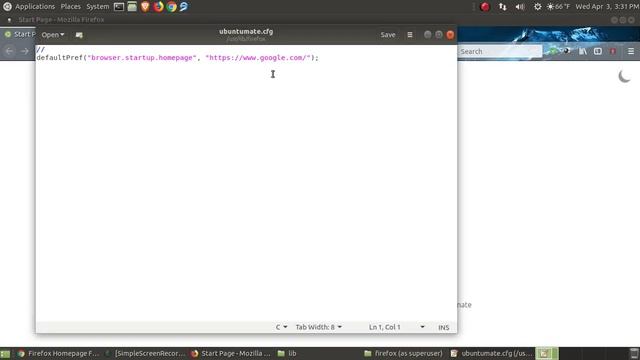Open the clock showing Wed Apr 3

coord(607,7)
